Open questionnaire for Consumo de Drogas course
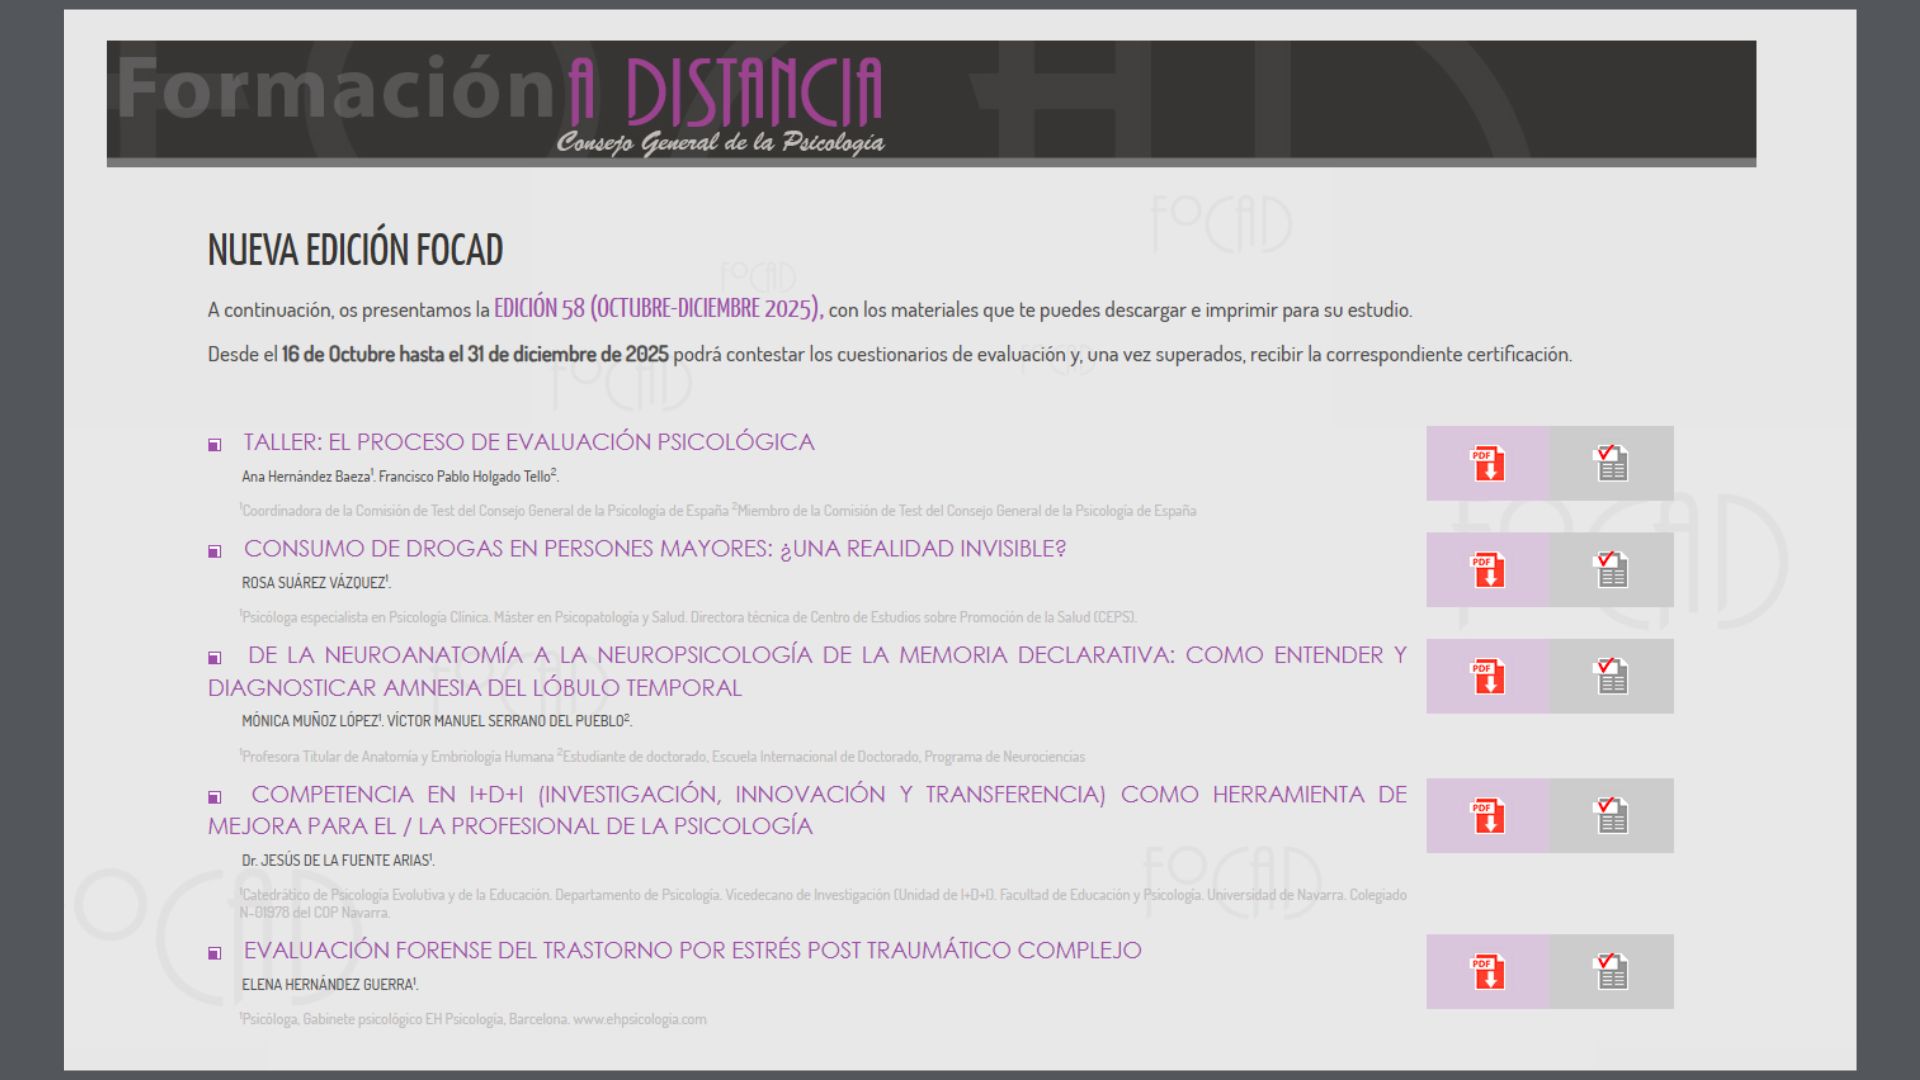The height and width of the screenshot is (1080, 1920). (x=1611, y=570)
